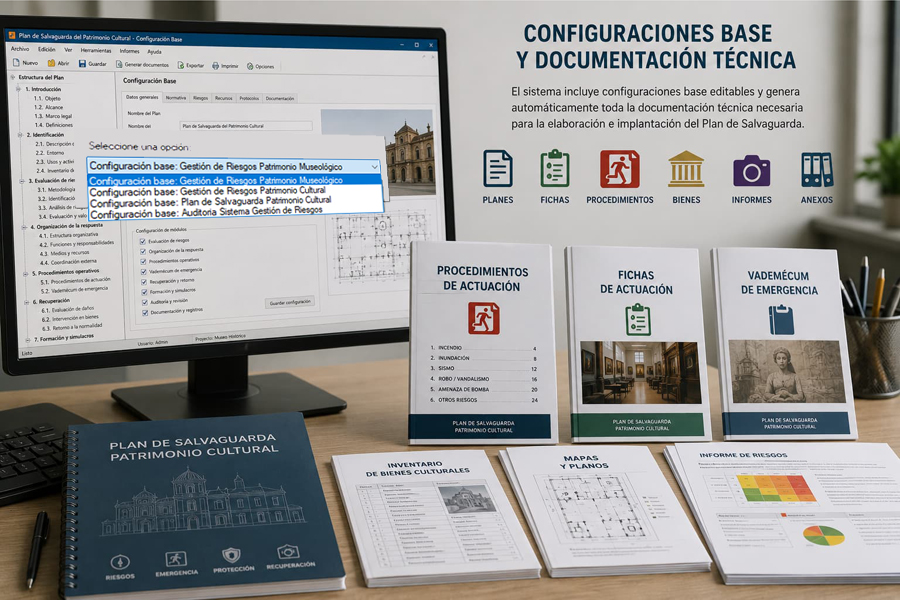Open the Herramientas menu

tap(96, 51)
